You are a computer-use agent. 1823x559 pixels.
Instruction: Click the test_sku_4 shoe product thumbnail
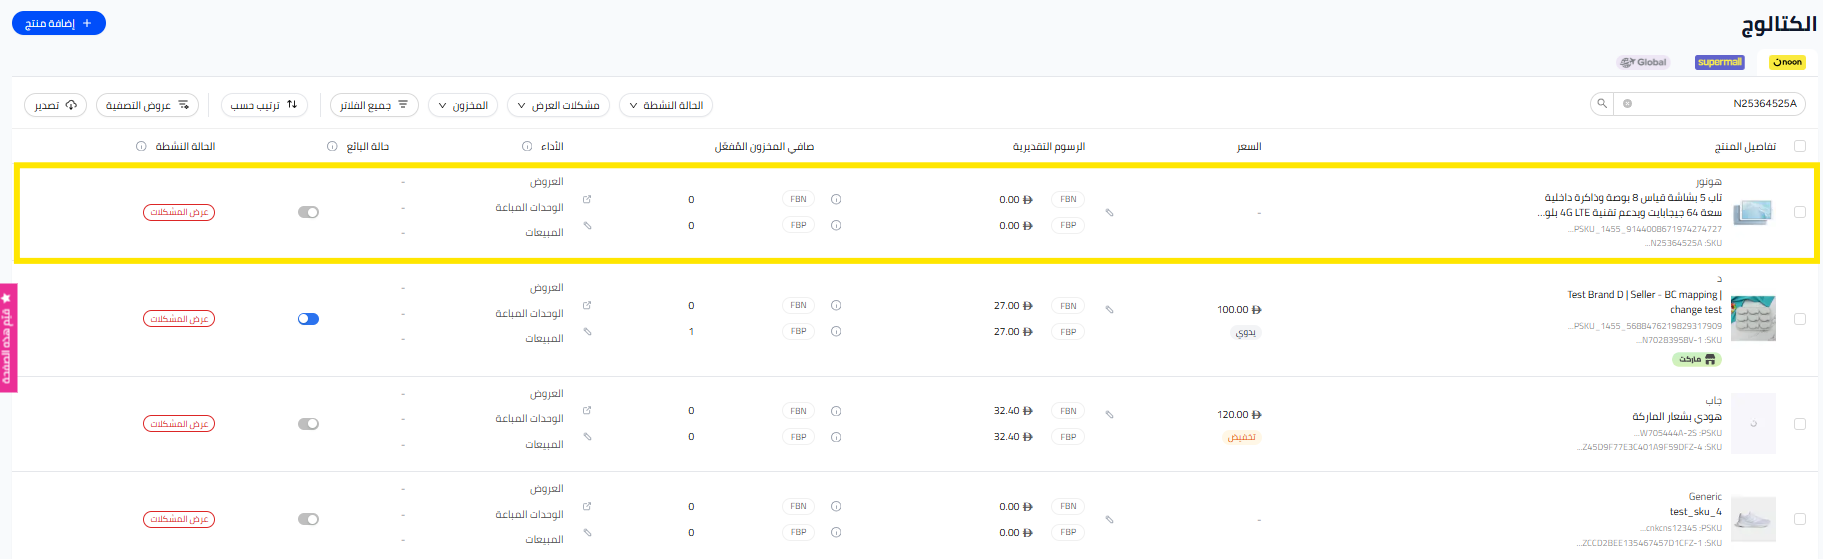click(x=1753, y=519)
